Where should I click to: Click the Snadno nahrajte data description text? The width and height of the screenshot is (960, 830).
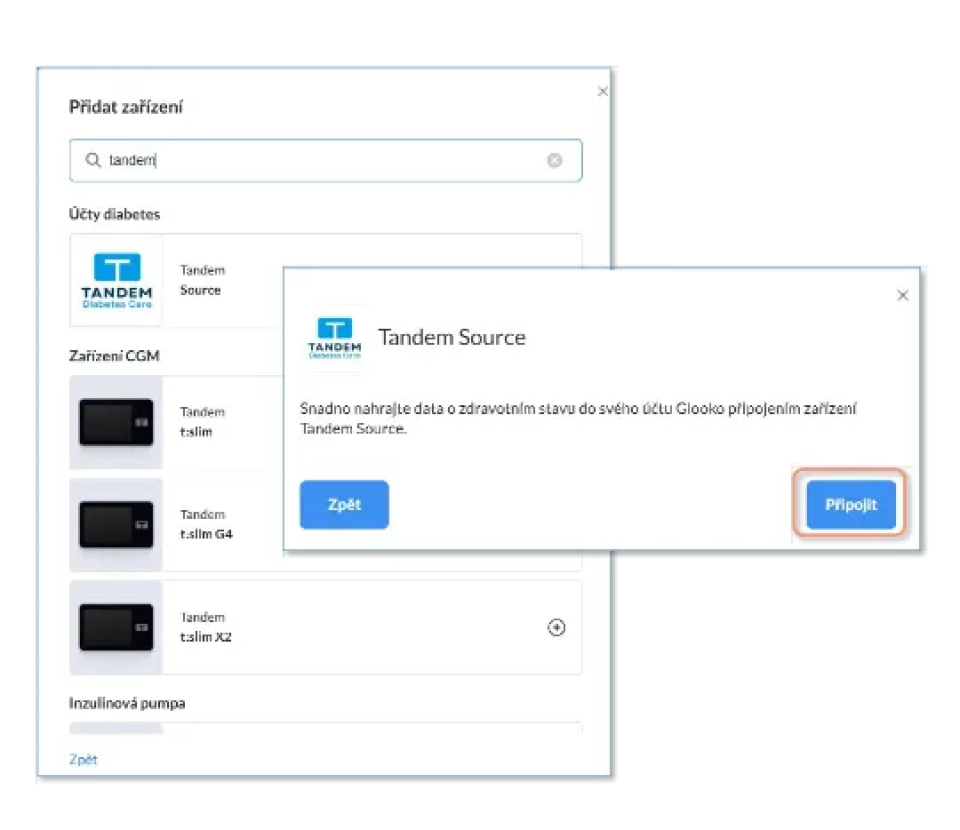[578, 418]
